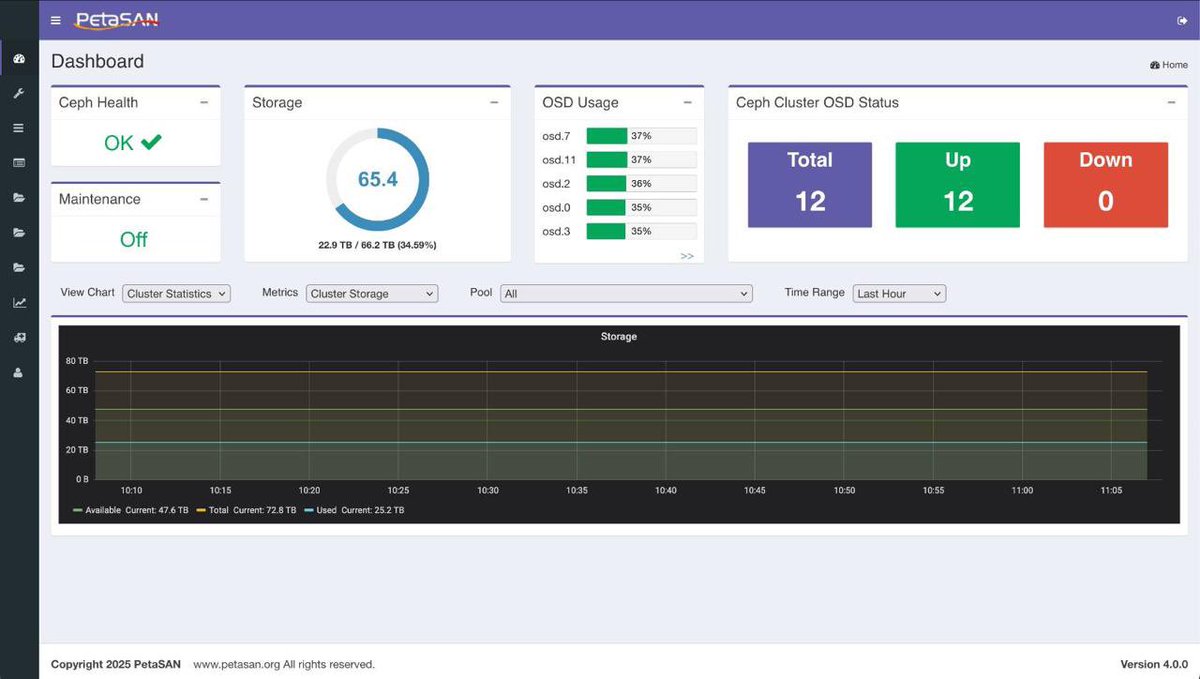1200x679 pixels.
Task: Open the line-chart statistics sidebar icon
Action: click(x=19, y=302)
